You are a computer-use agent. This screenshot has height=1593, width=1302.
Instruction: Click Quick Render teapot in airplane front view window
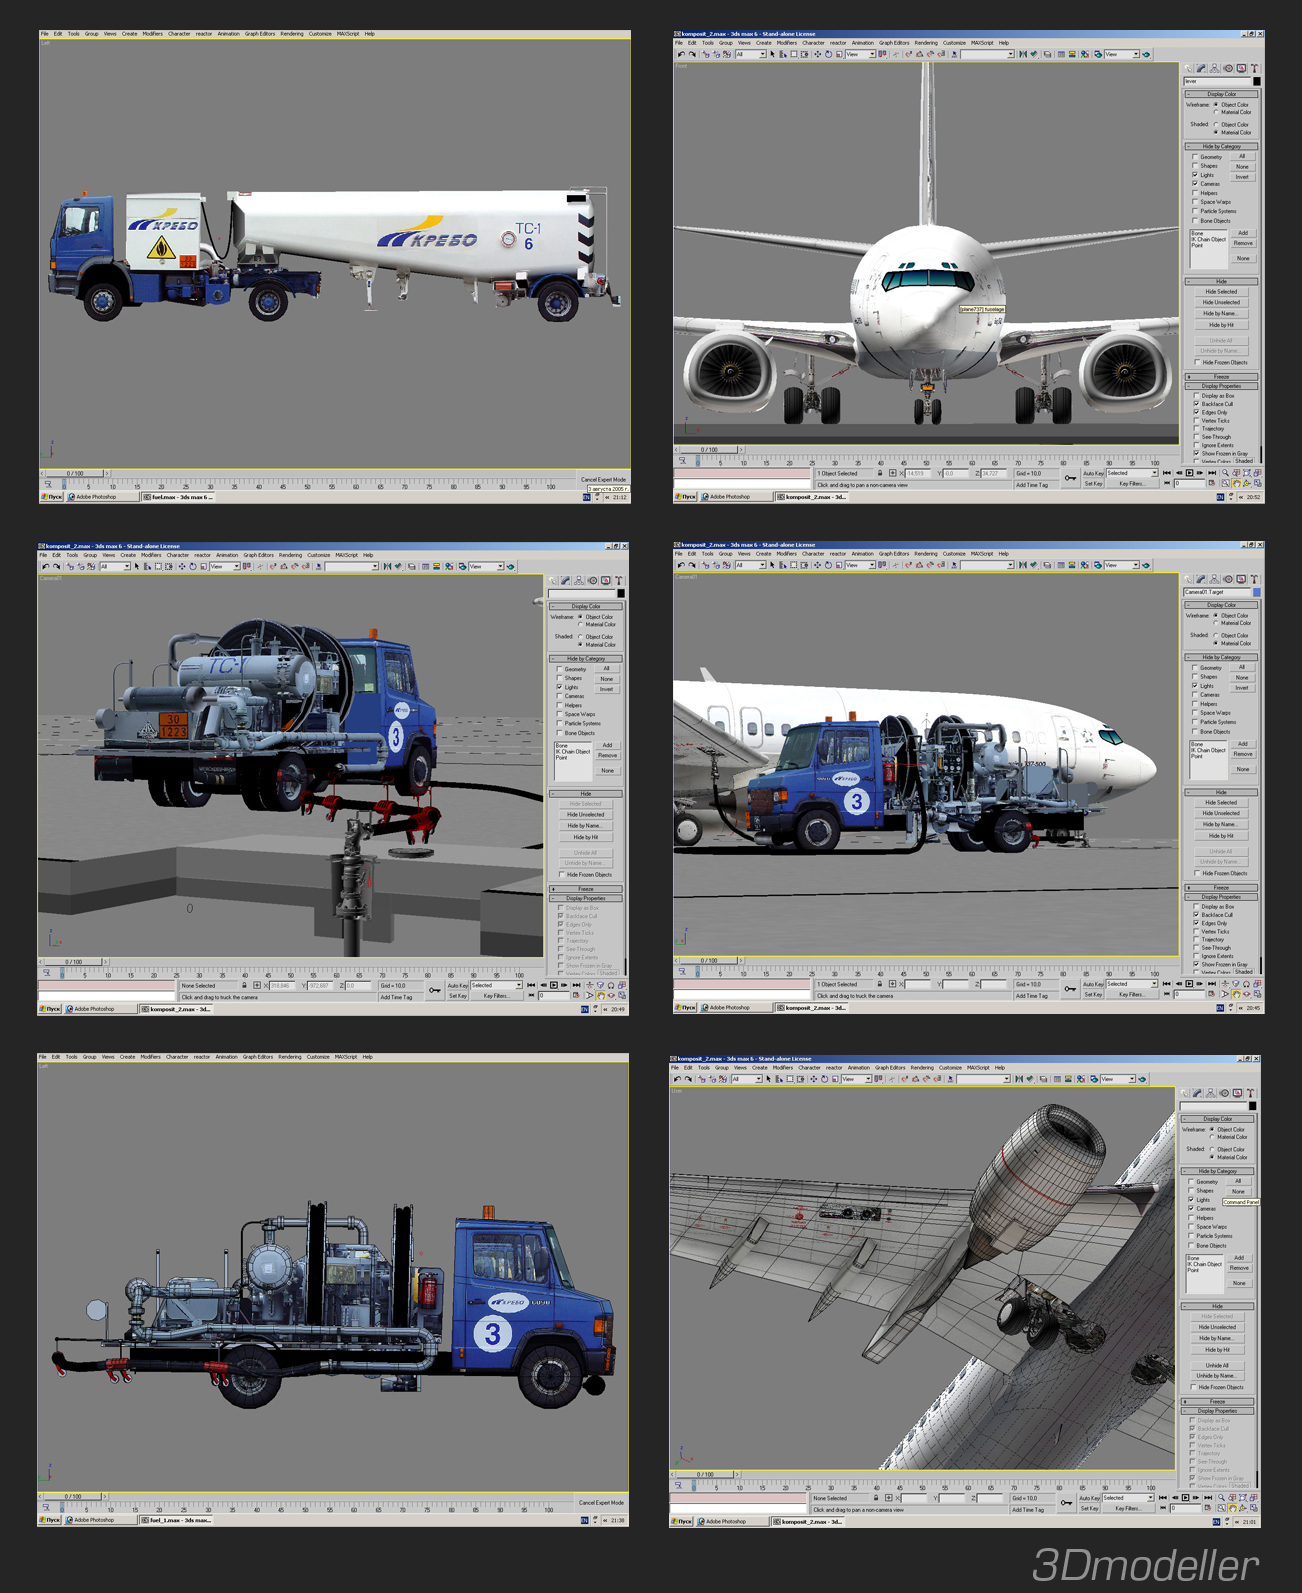tap(1146, 55)
